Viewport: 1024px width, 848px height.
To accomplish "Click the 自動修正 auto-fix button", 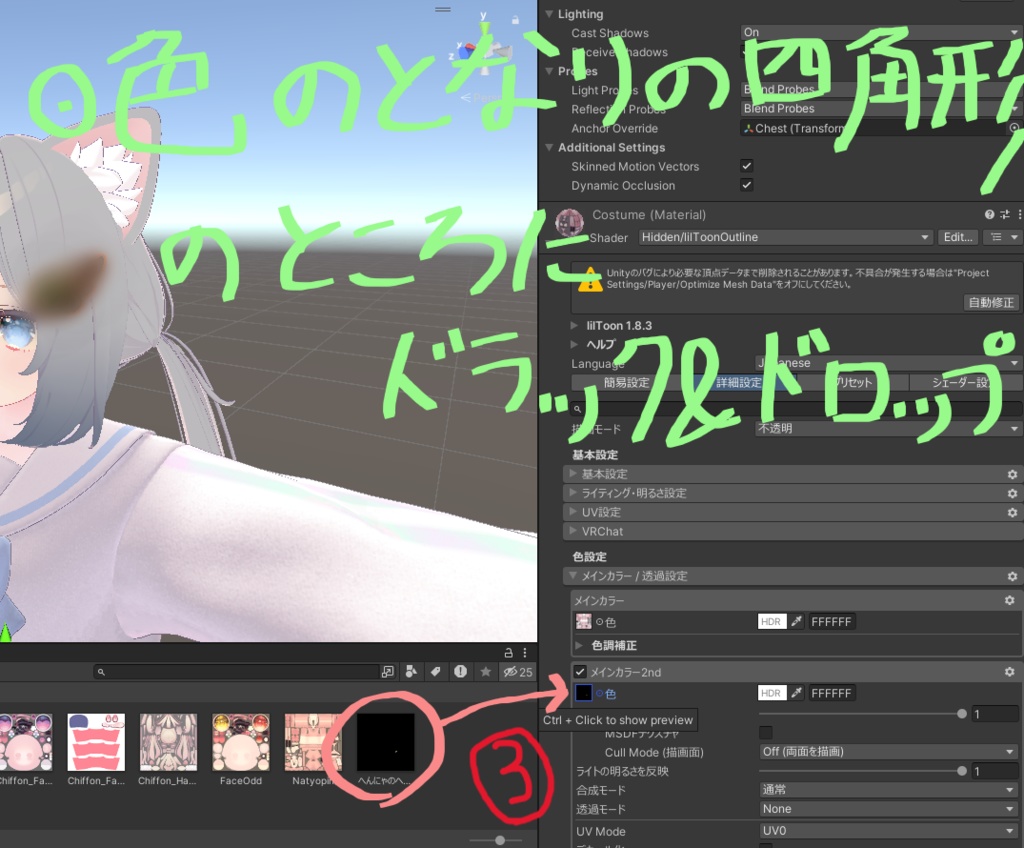I will 991,302.
